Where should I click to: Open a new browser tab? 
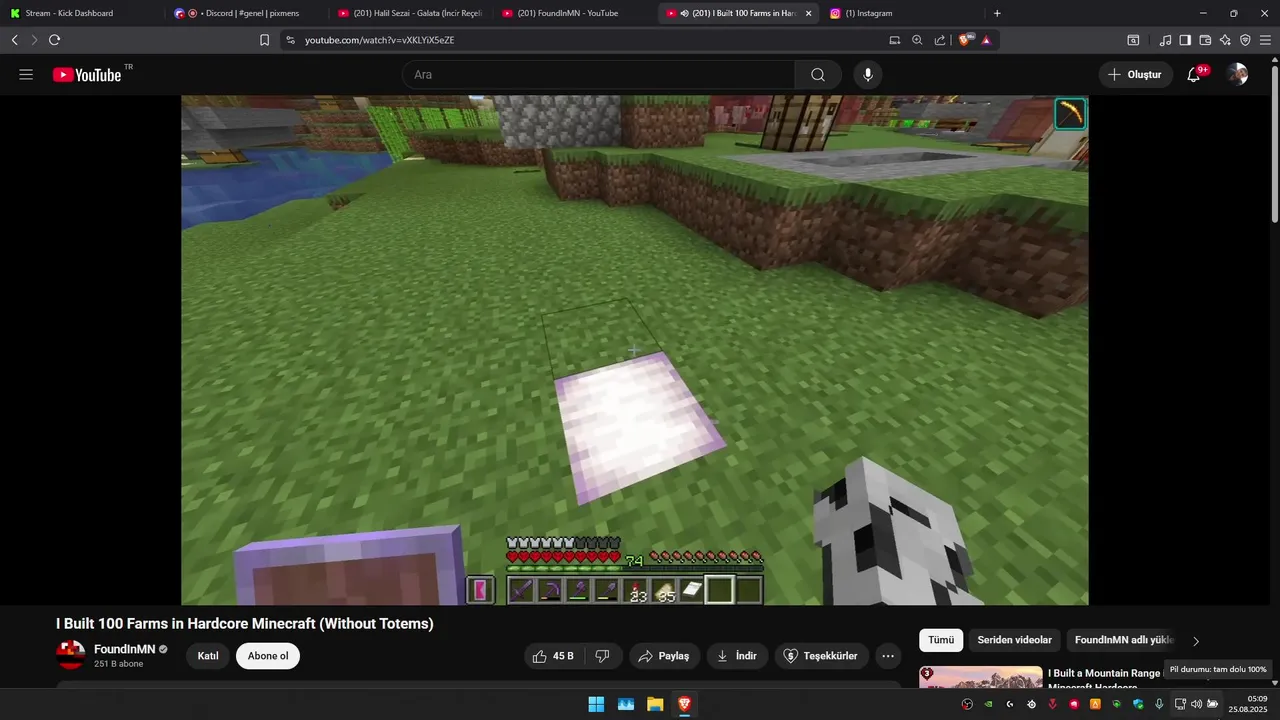click(x=997, y=13)
